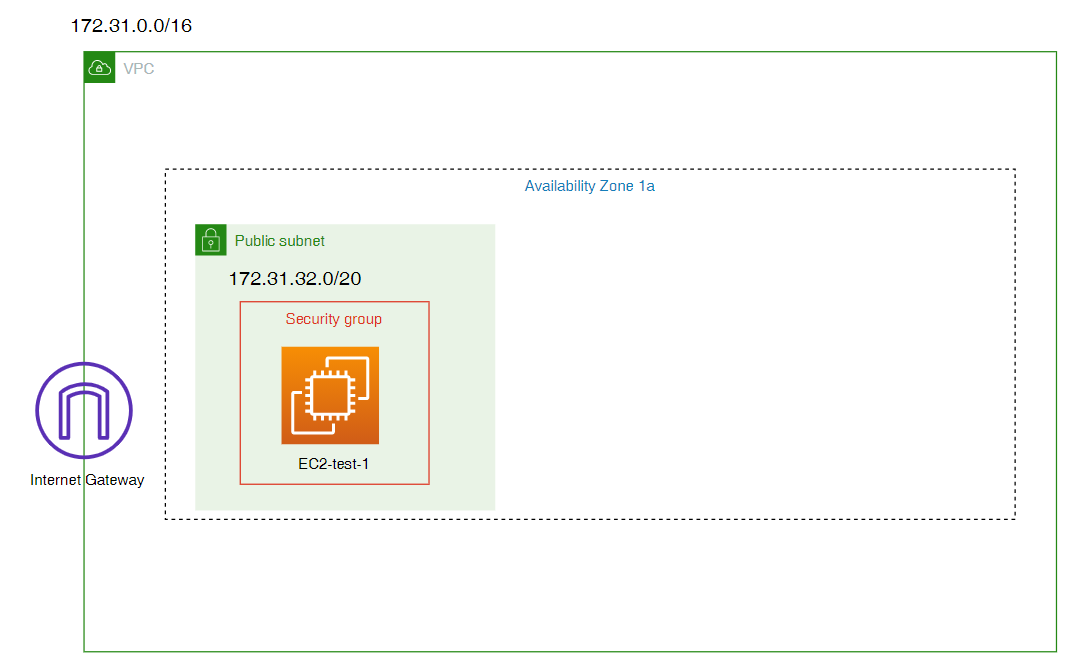Select the green VPC cloud icon
Viewport: 1089px width, 665px height.
[99, 67]
